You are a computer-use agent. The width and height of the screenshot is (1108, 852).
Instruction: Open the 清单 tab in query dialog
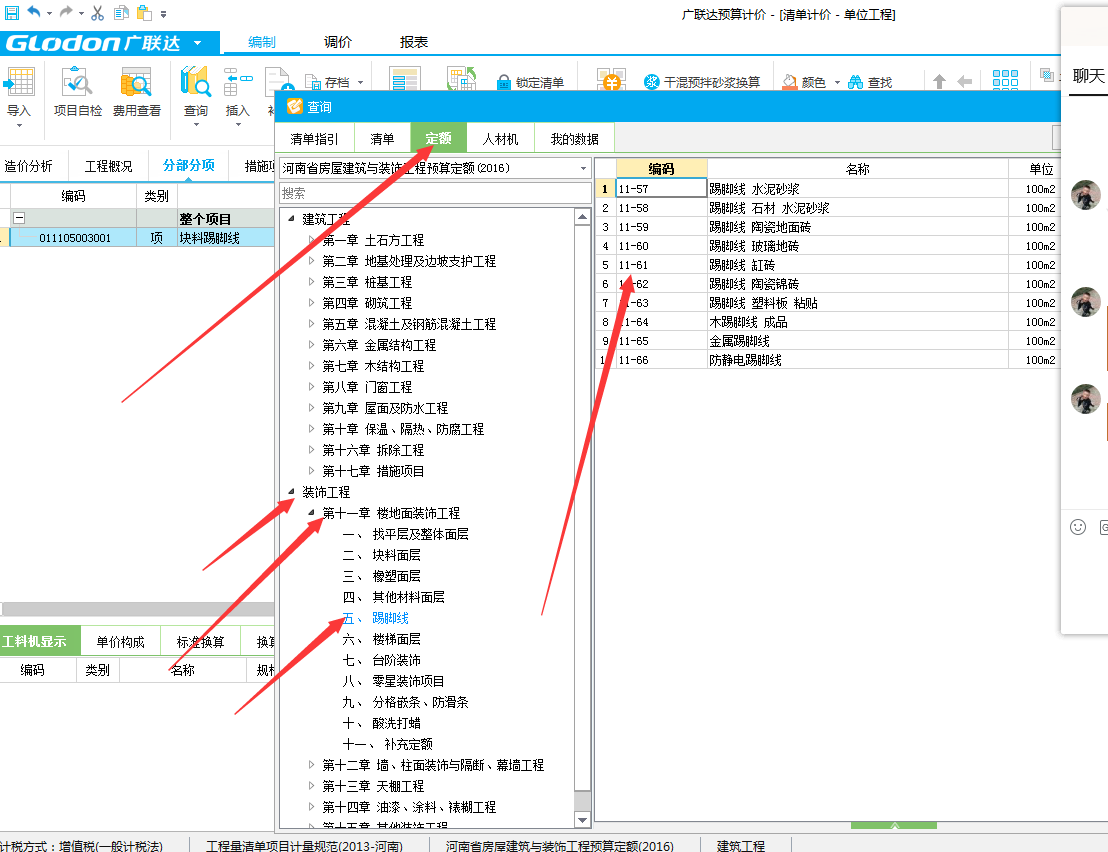click(382, 139)
